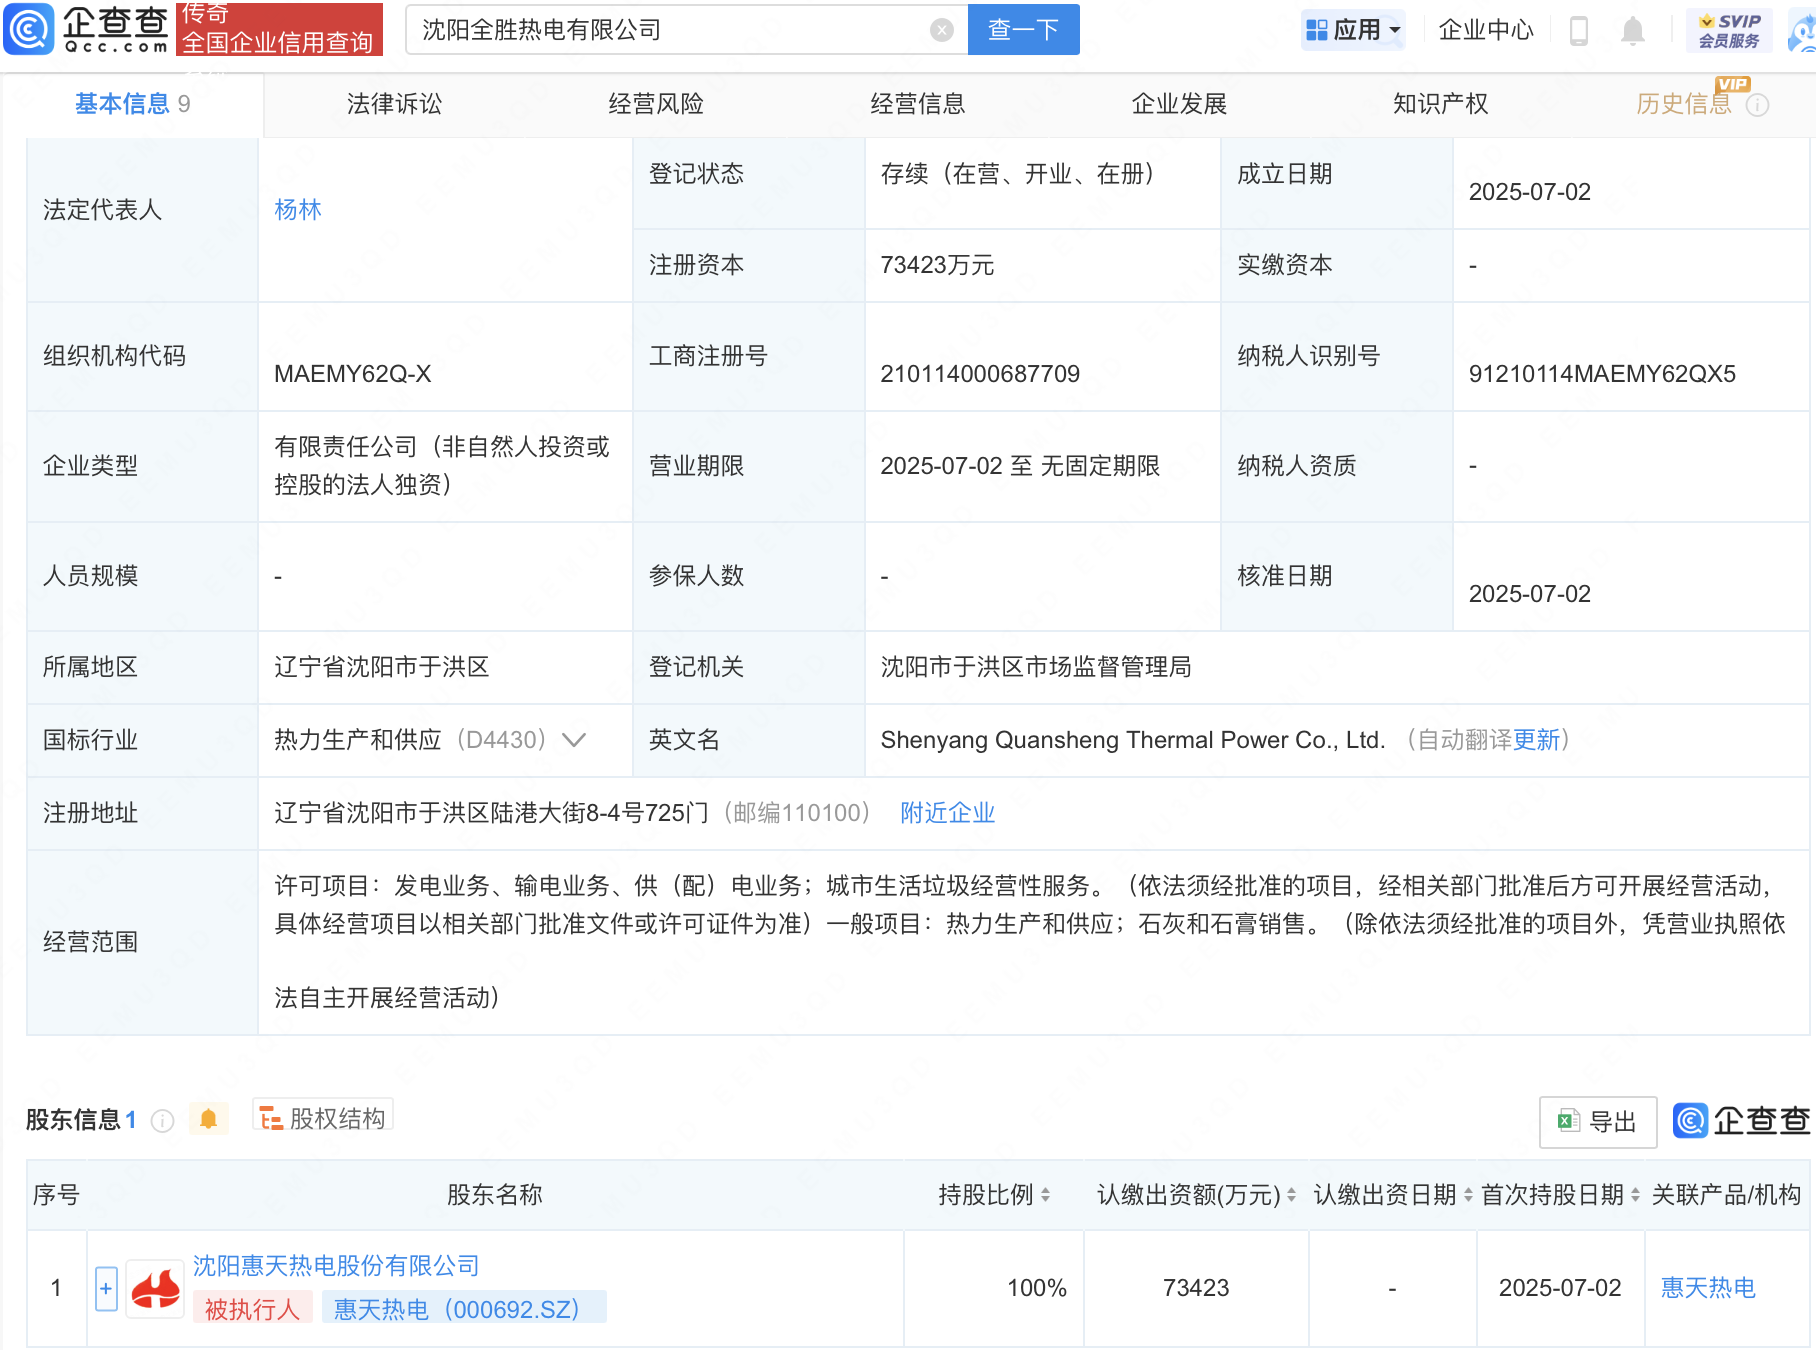Click the 所属地区 value 辽宁省沈阳市于洪区
The image size is (1816, 1350).
tap(382, 667)
